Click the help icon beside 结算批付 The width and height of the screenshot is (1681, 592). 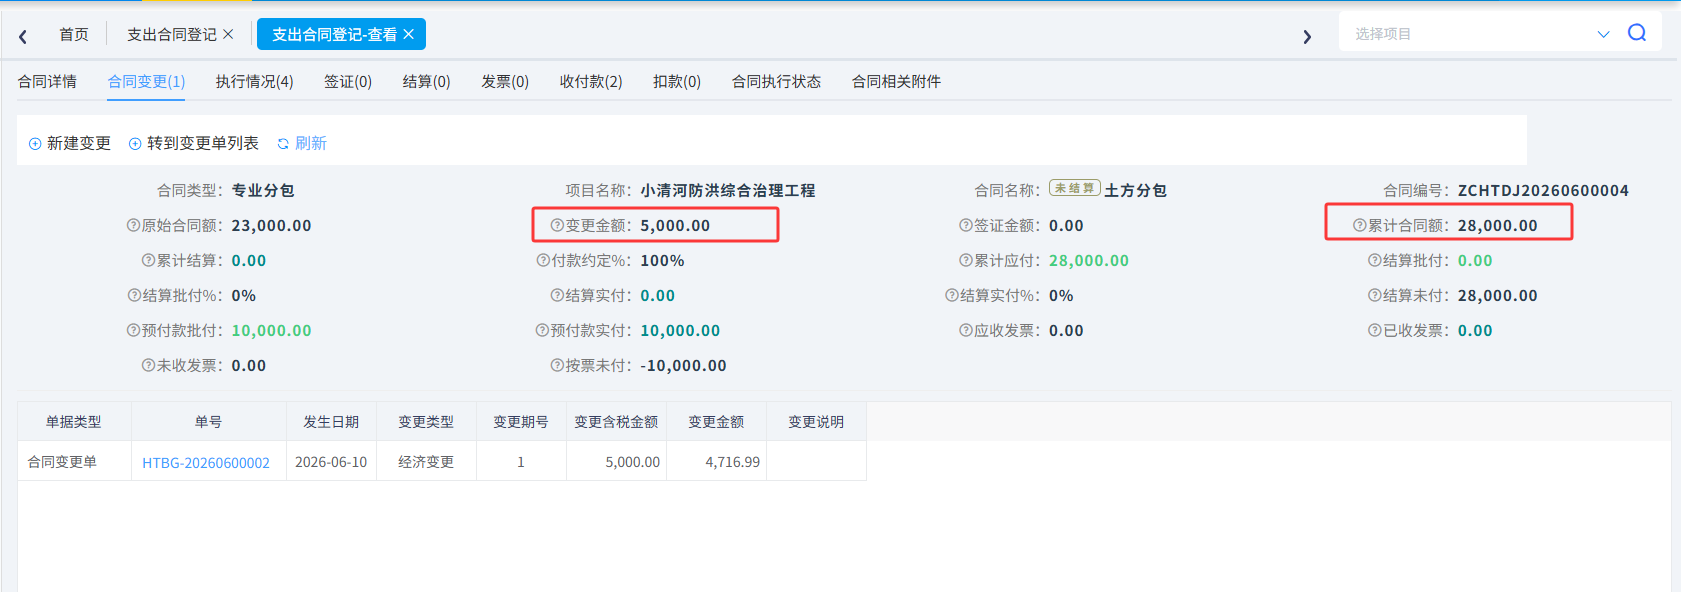click(x=1375, y=260)
